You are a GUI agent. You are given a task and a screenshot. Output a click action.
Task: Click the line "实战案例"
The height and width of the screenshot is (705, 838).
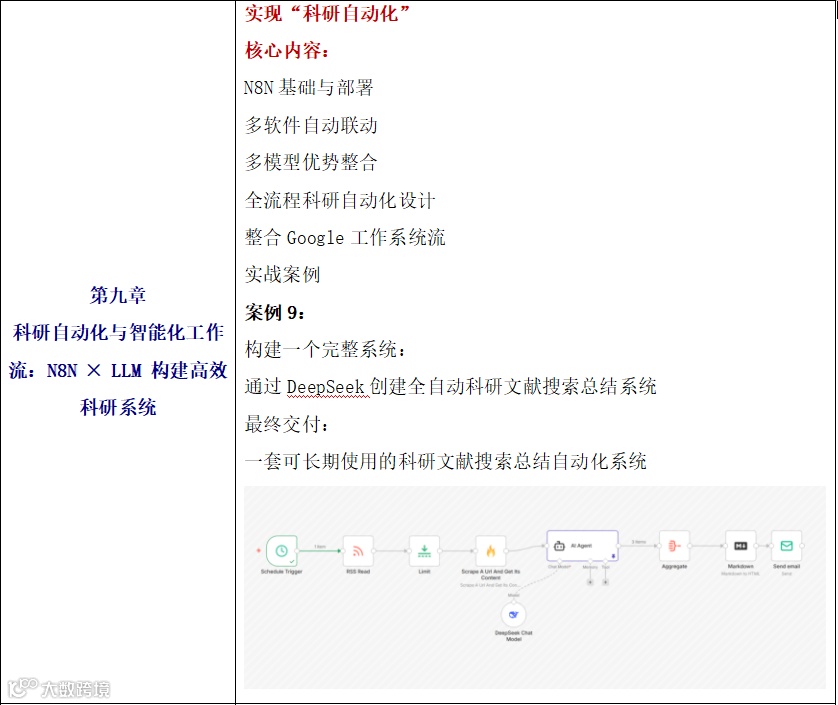point(282,274)
